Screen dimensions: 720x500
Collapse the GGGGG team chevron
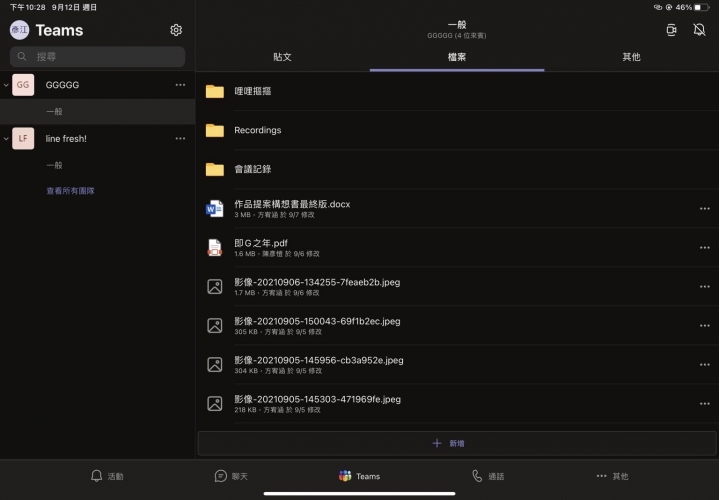[x=6, y=85]
